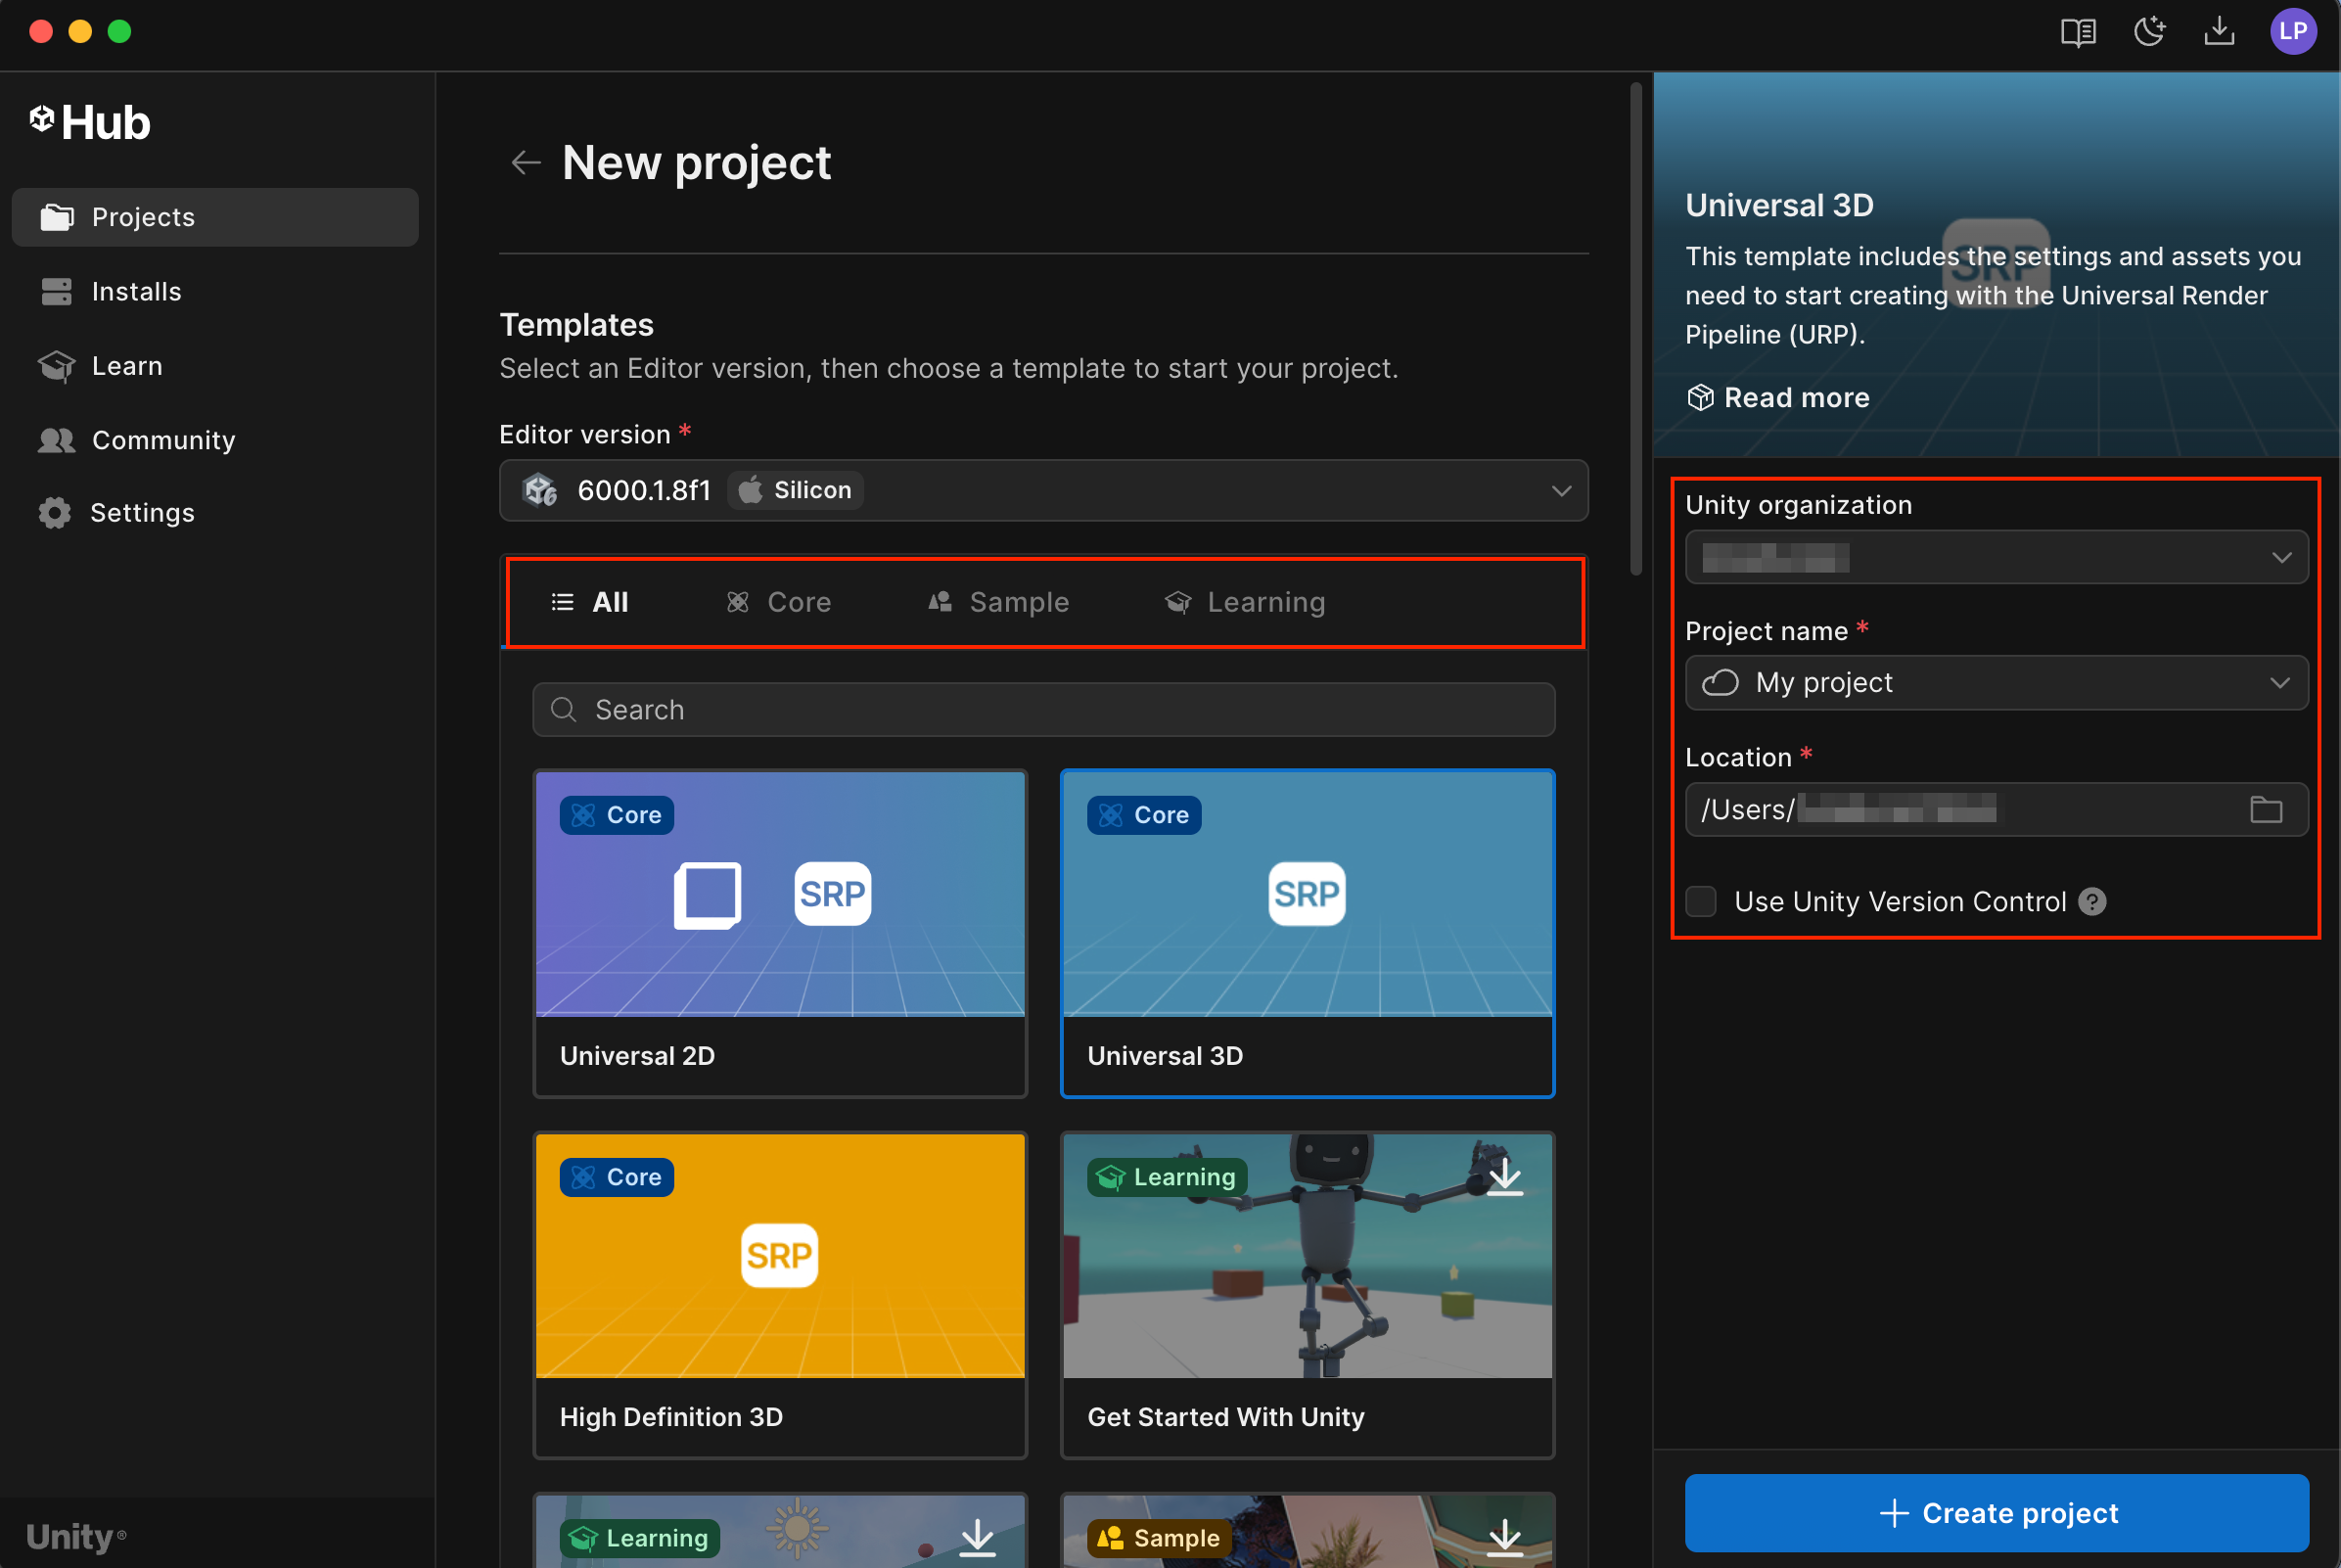Screen dimensions: 2341x1568
Task: Expand the Editor version dropdown
Action: [1561, 491]
